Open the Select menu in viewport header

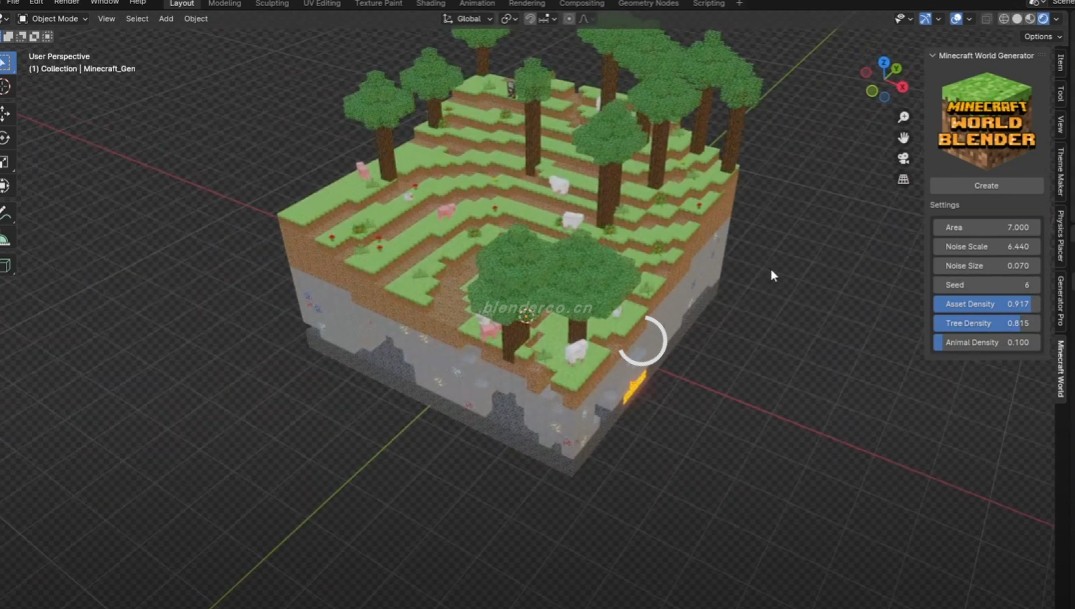coord(137,19)
